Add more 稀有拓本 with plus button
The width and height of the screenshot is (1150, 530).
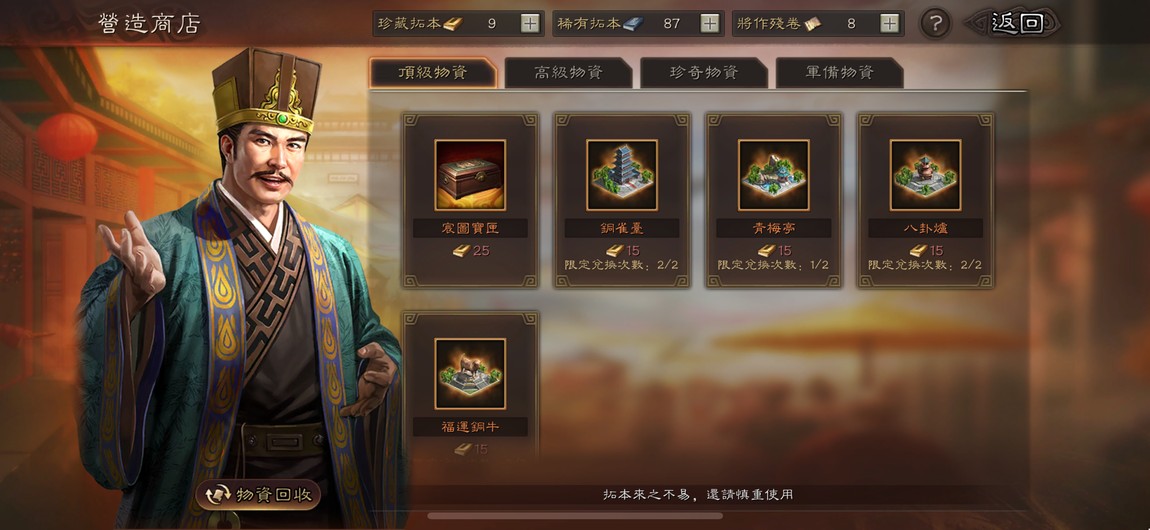point(709,23)
